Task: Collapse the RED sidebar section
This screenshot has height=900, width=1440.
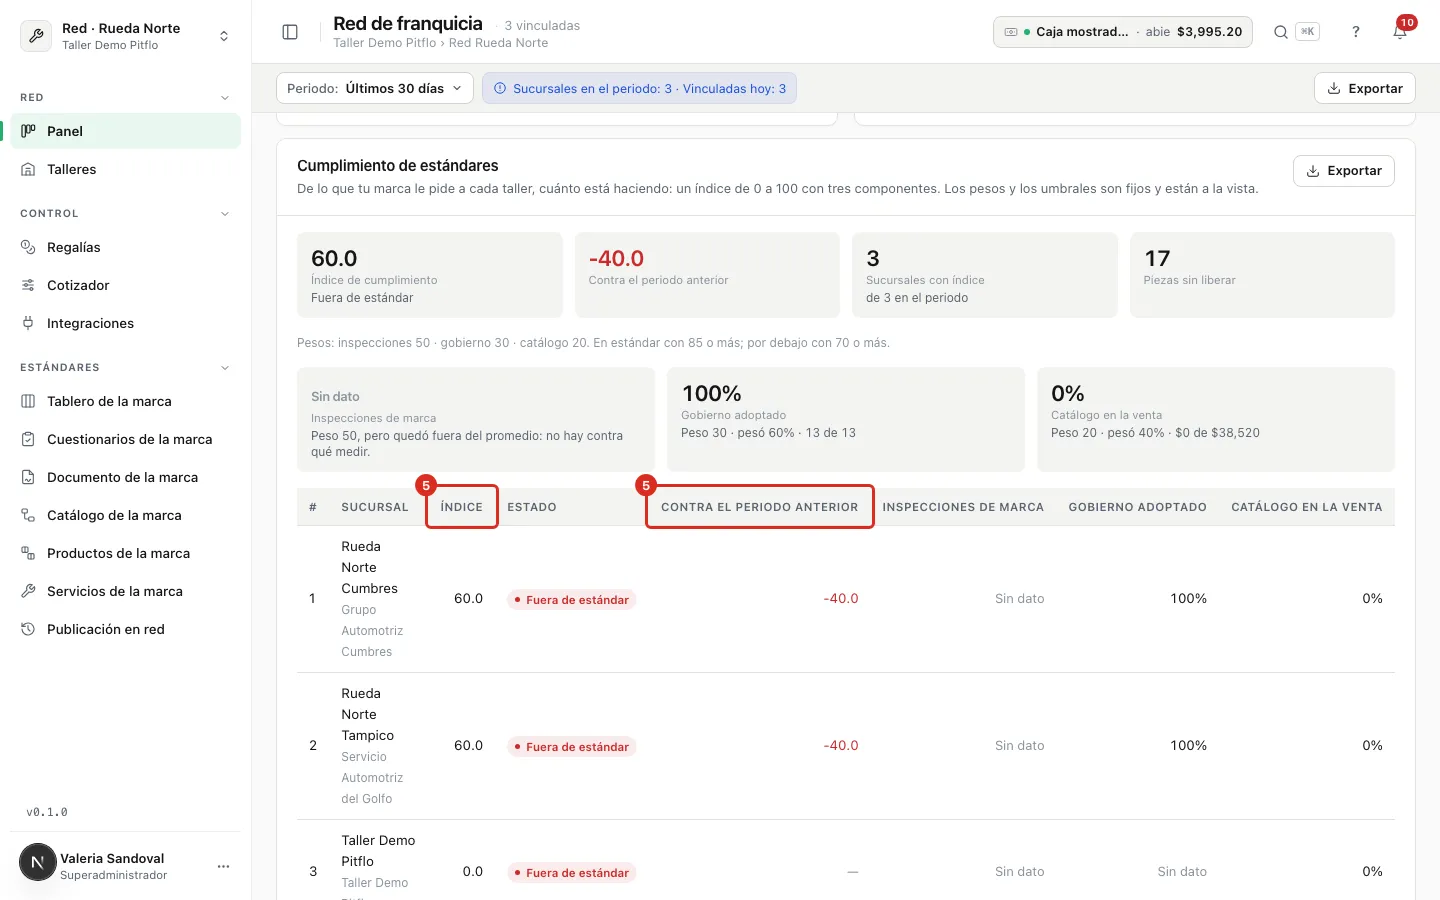Action: coord(224,98)
